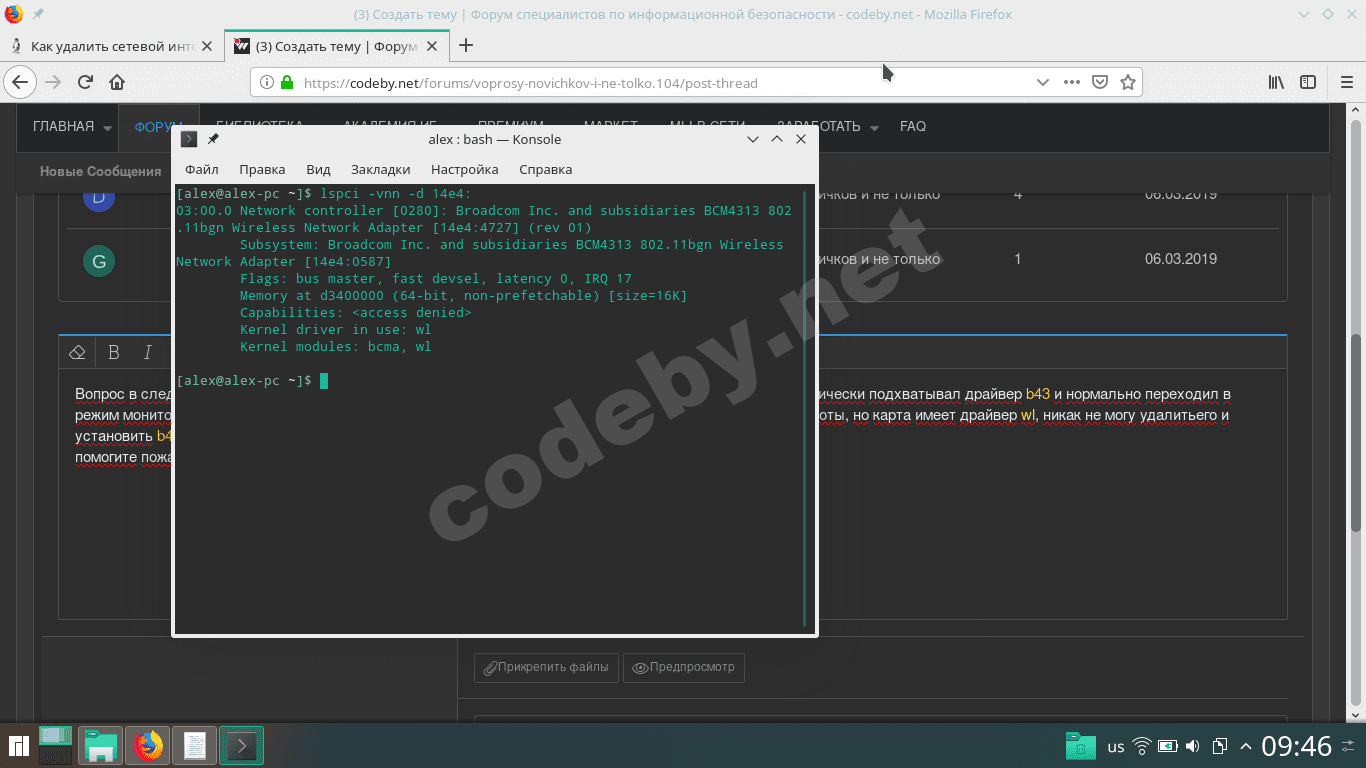Screen dimensions: 1366x768
Task: Toggle the Firefox sidebar view
Action: [x=1307, y=83]
